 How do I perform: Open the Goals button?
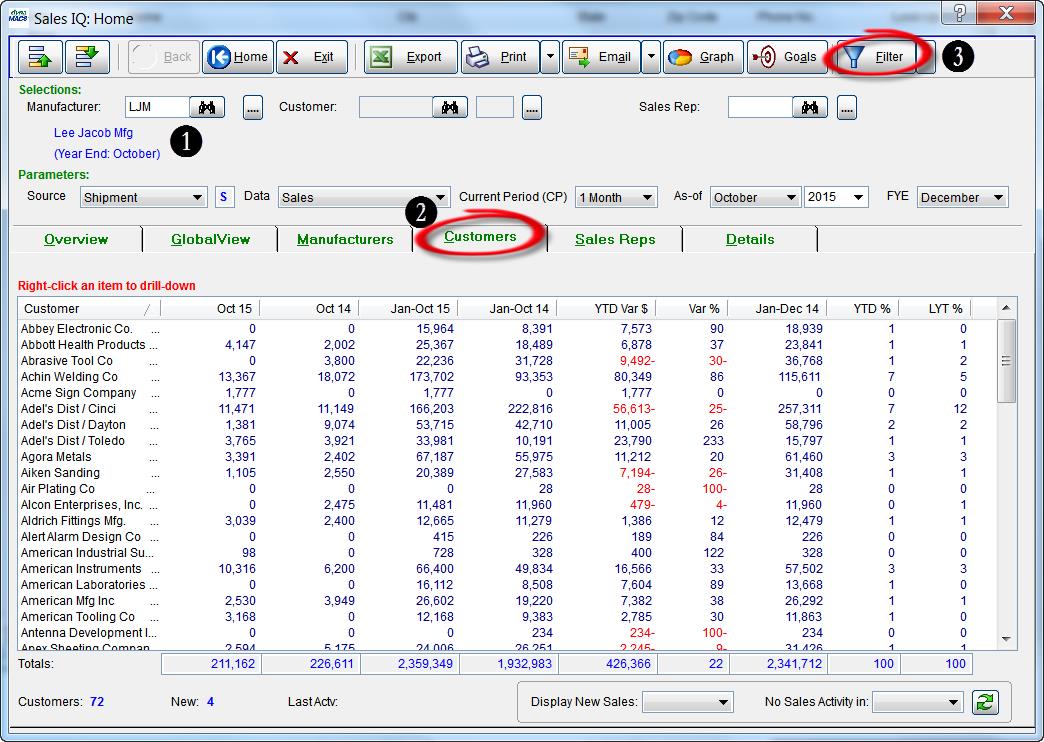tap(787, 57)
